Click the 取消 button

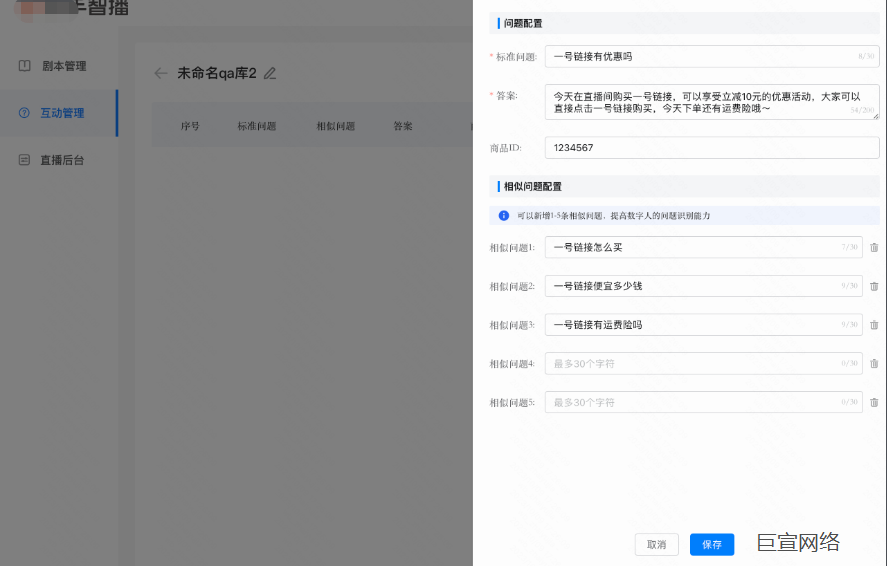tap(656, 545)
